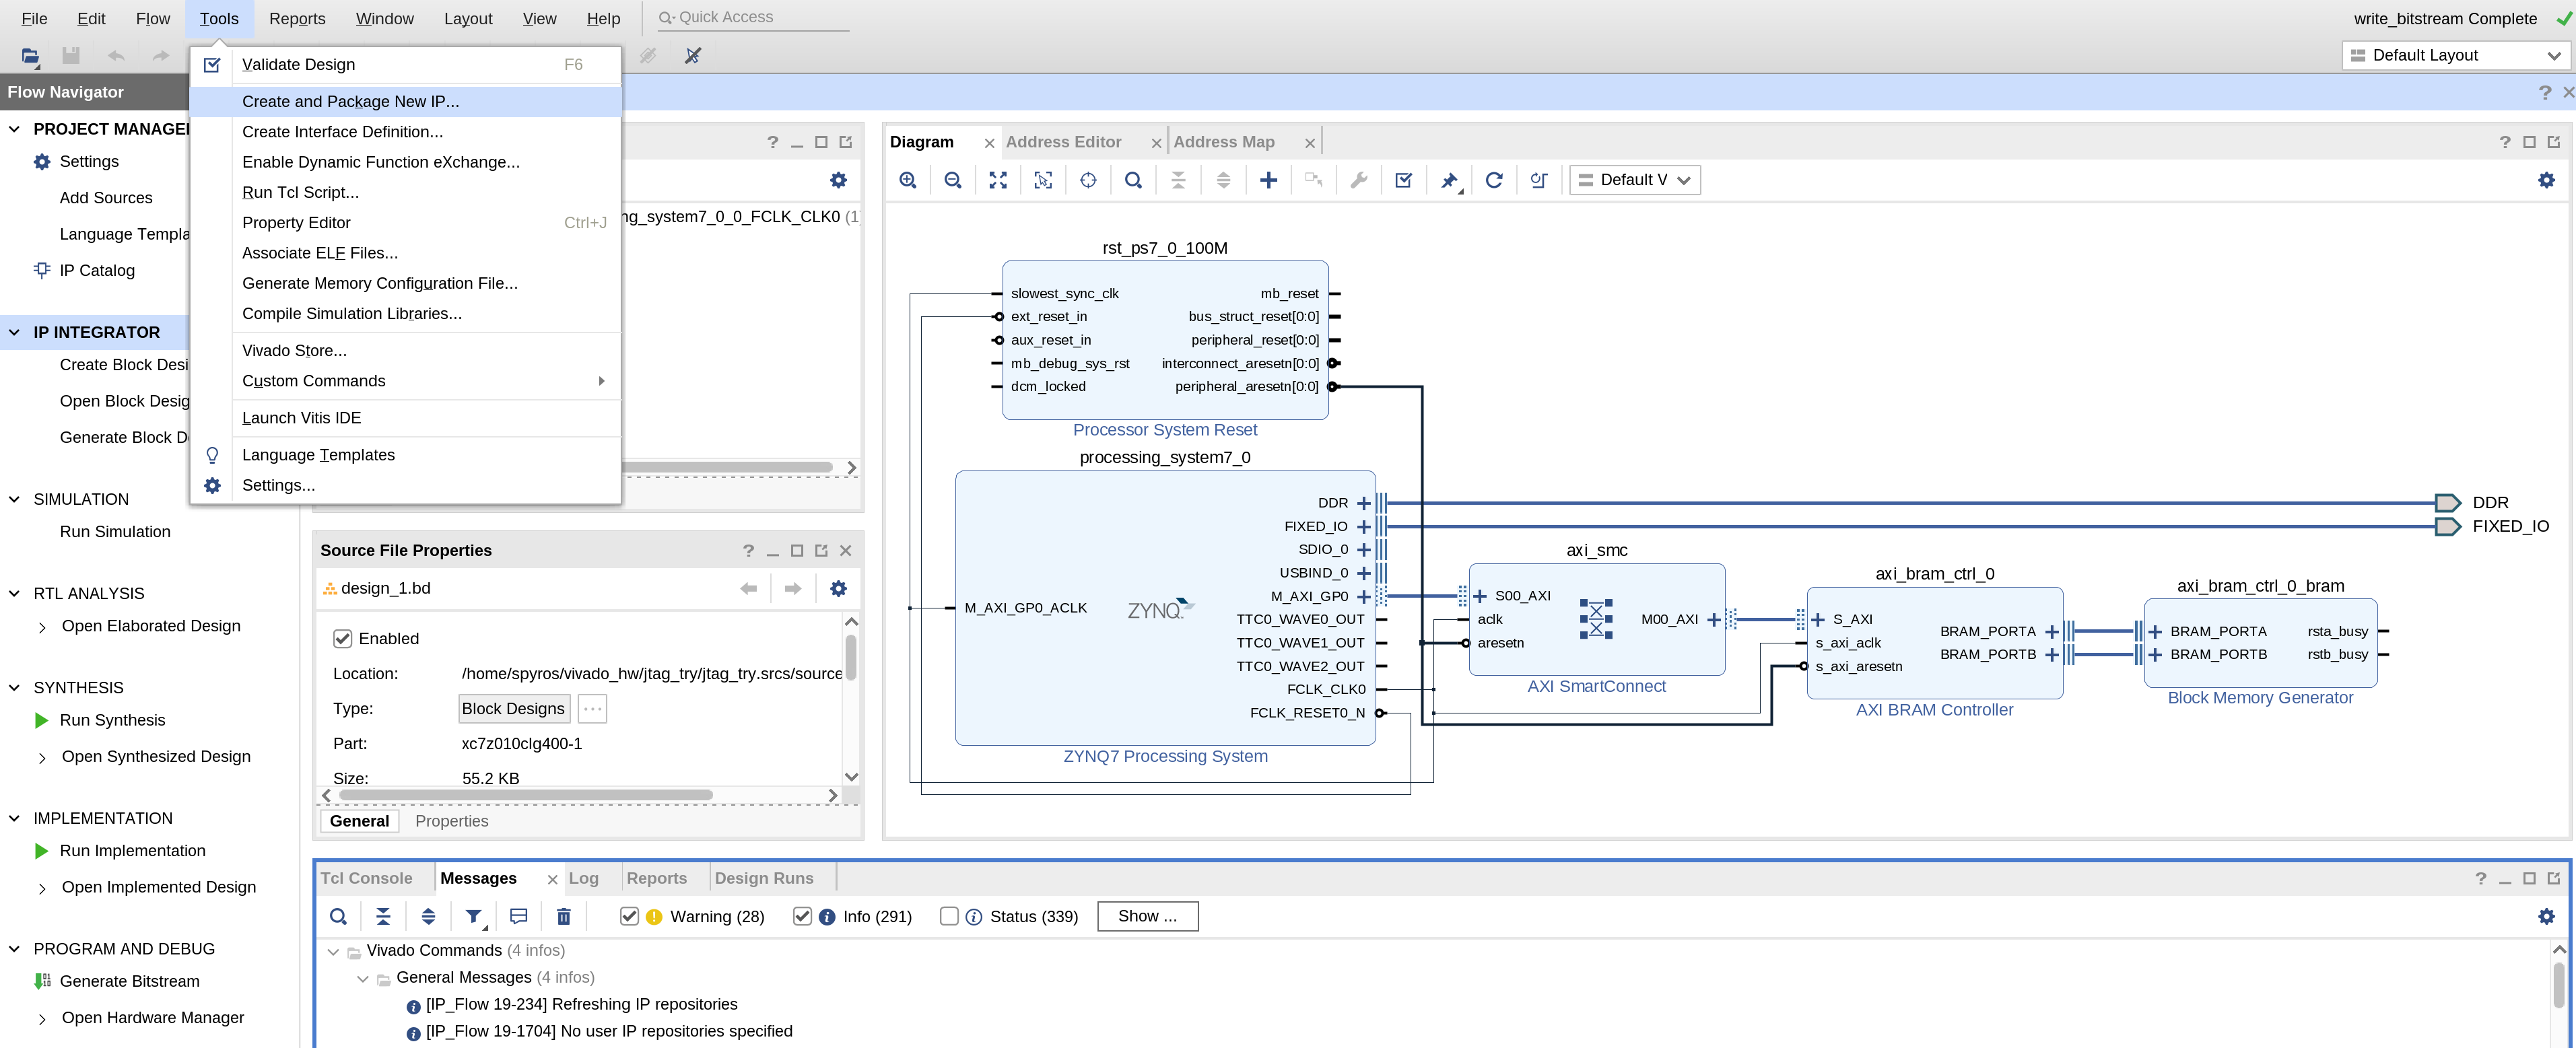Click the Zoom Fit icon above the diagram

(x=998, y=180)
